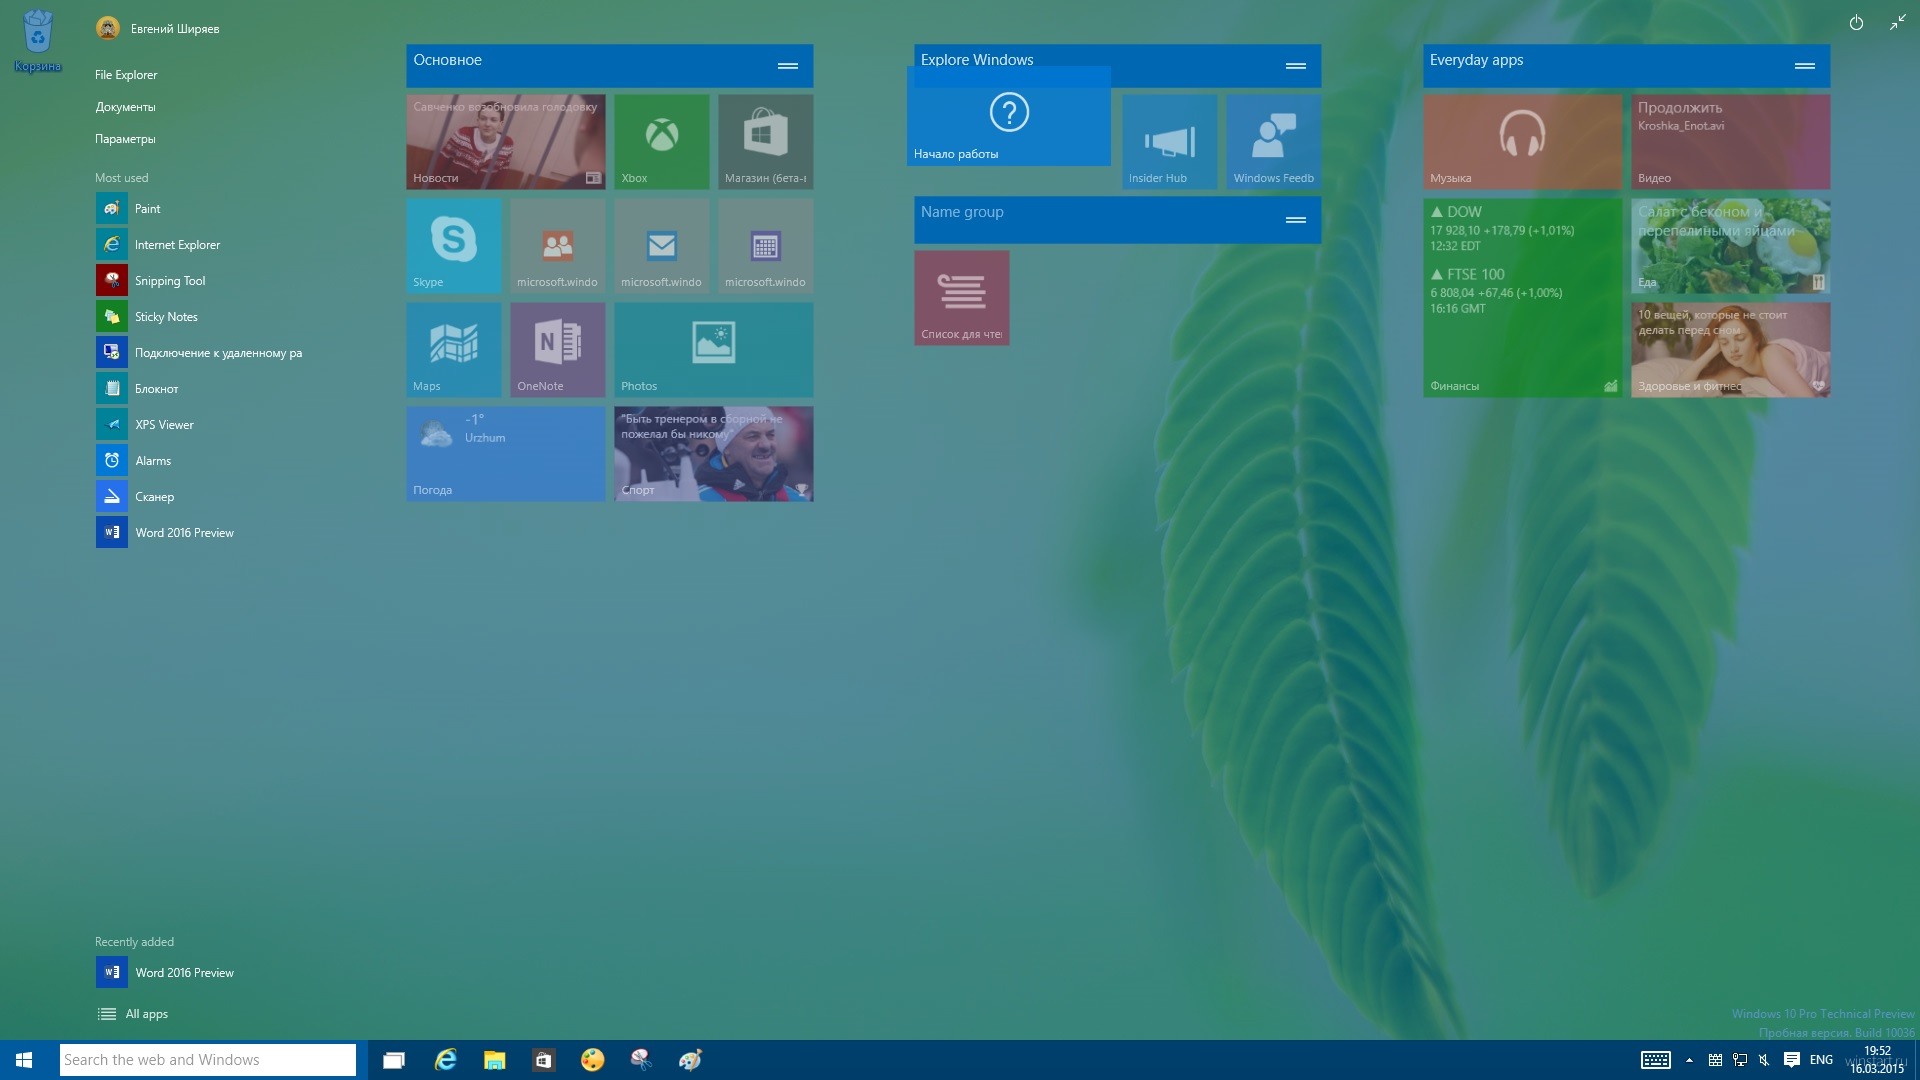The height and width of the screenshot is (1080, 1920).
Task: Rename the Основное group title
Action: [448, 60]
